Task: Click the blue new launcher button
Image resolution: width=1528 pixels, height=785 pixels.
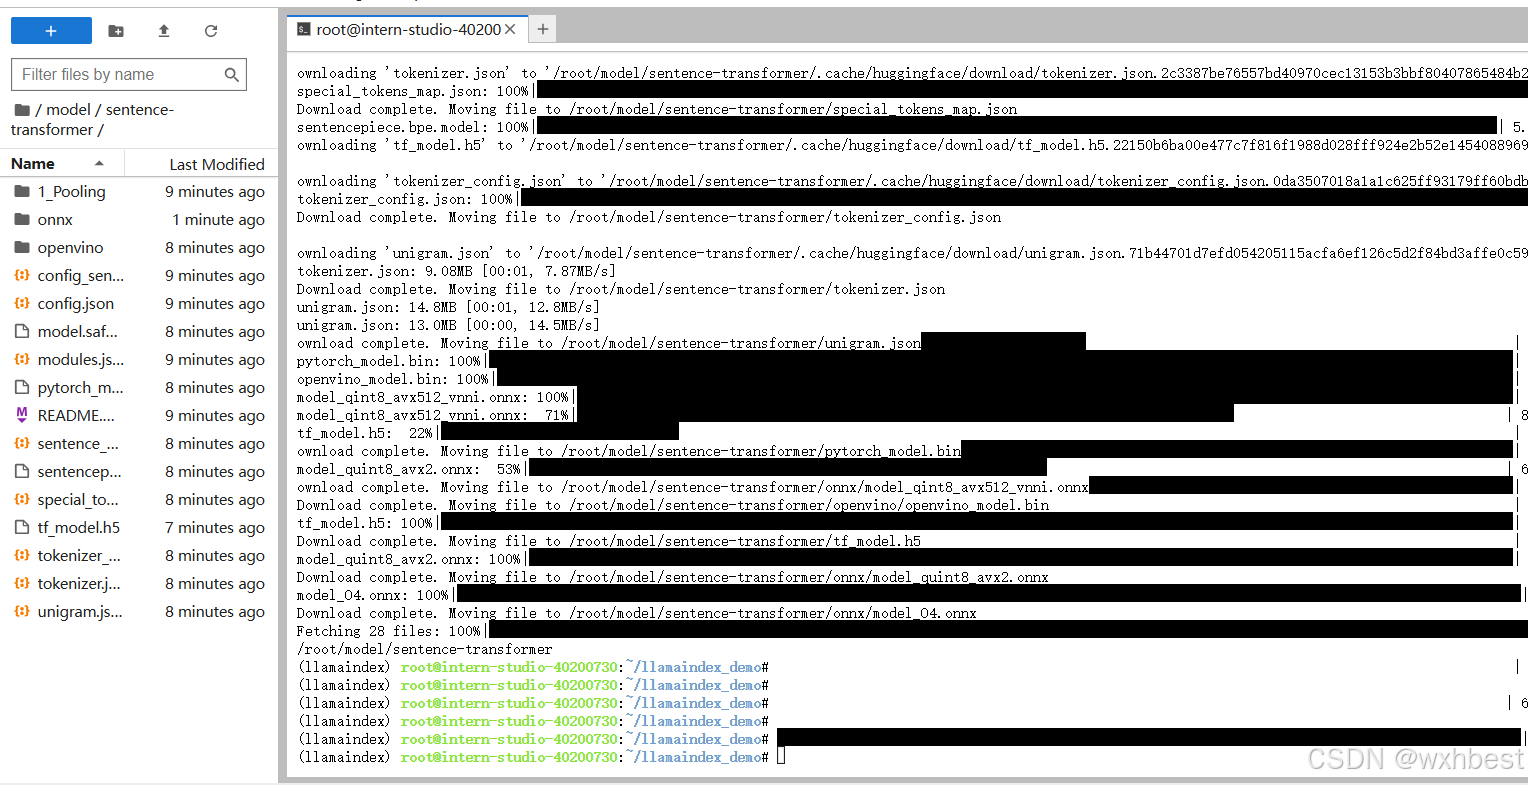Action: [51, 31]
